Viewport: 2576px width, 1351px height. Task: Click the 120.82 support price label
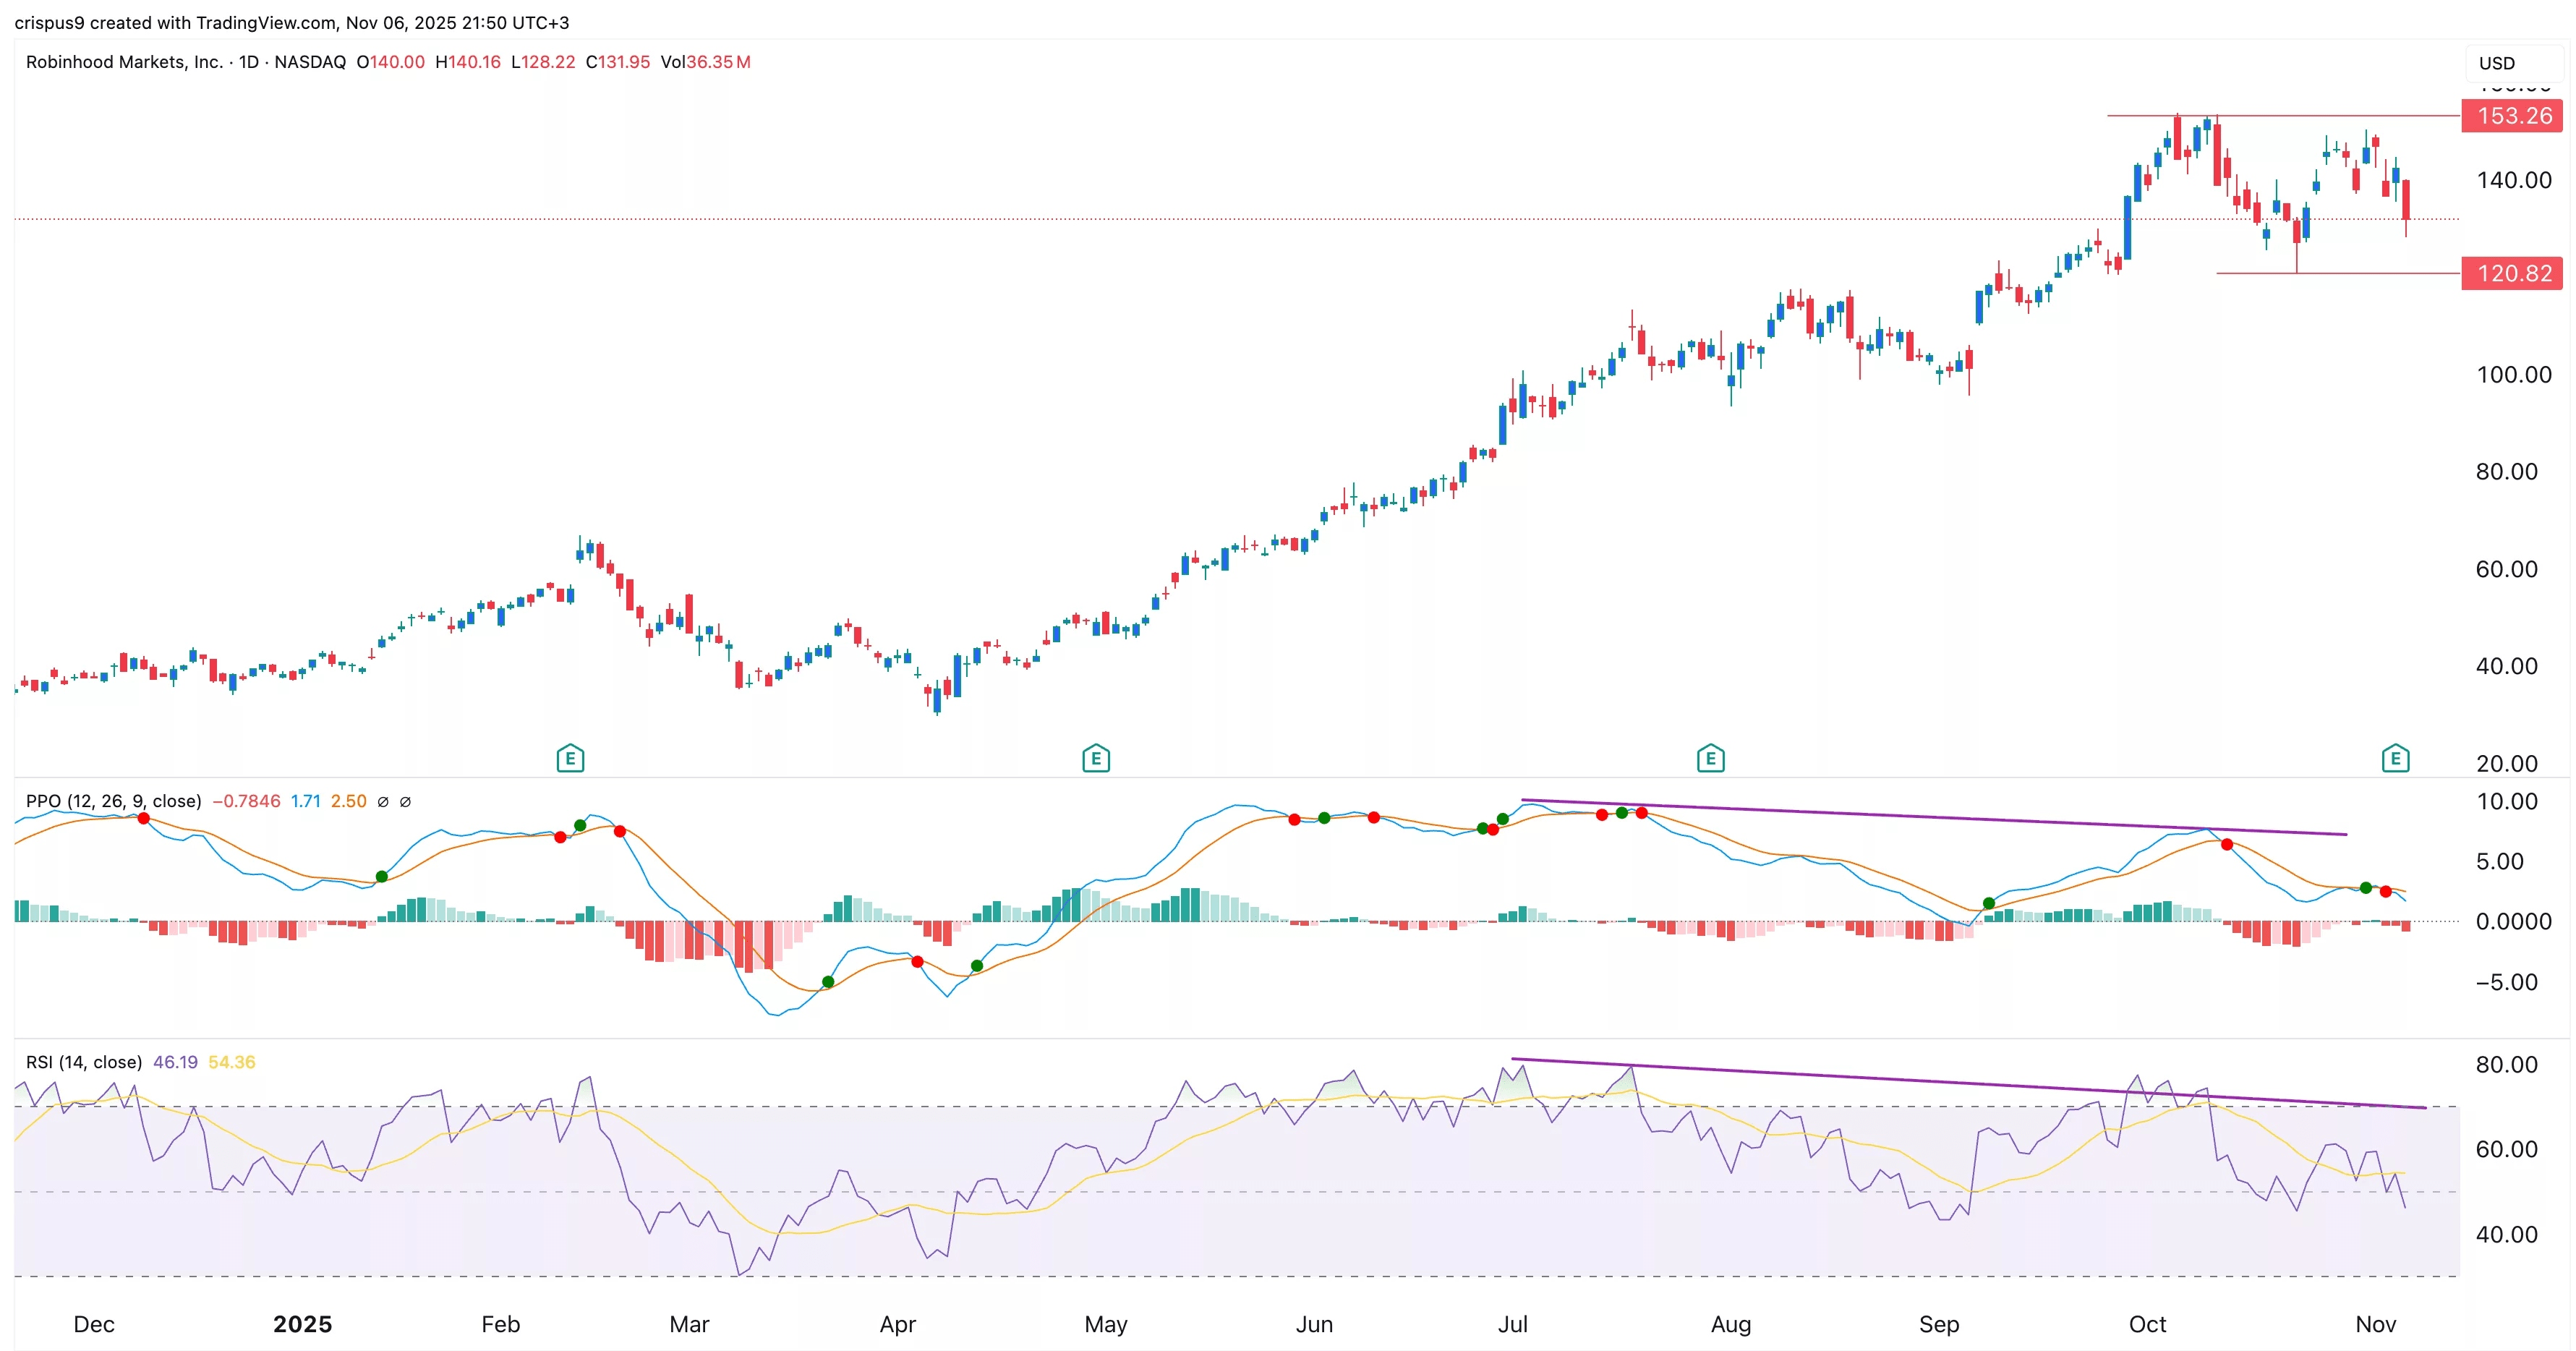tap(2513, 273)
